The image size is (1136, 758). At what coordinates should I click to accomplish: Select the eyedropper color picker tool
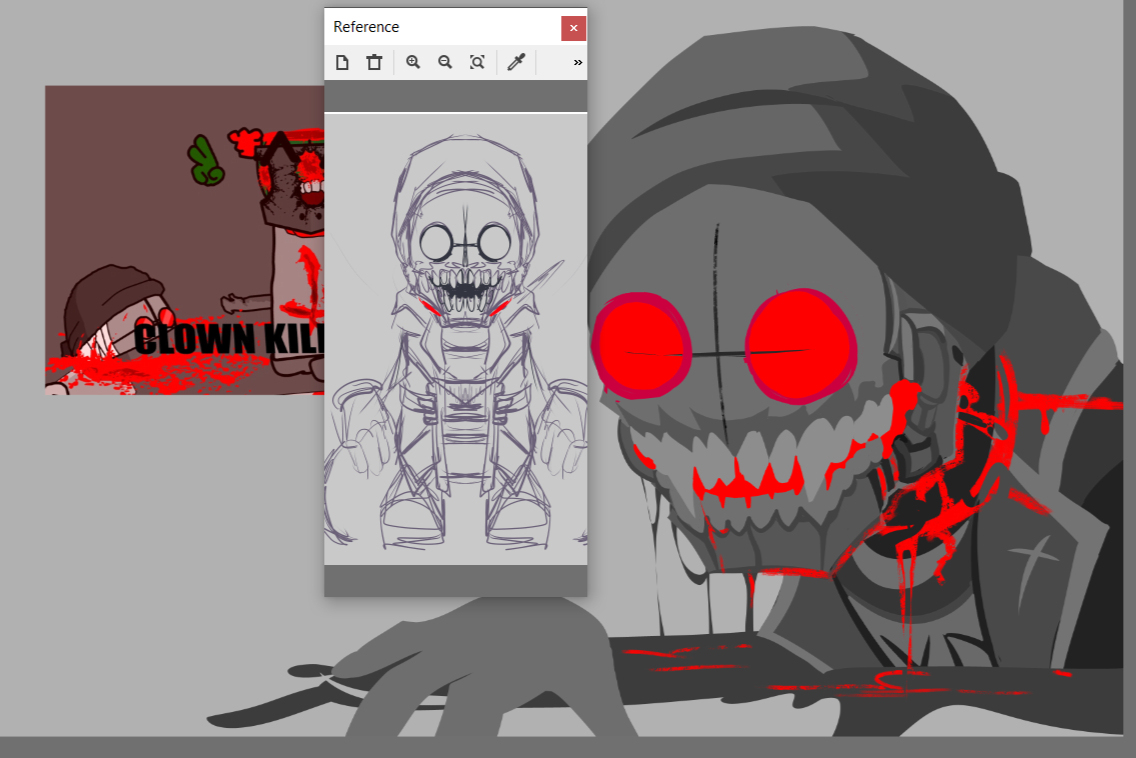coord(516,63)
